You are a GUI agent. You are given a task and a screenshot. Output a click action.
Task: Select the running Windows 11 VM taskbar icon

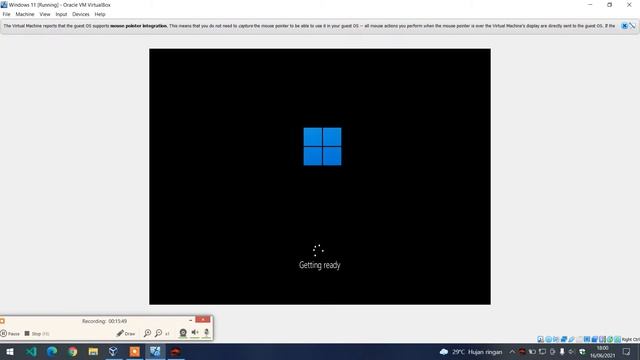coord(155,351)
